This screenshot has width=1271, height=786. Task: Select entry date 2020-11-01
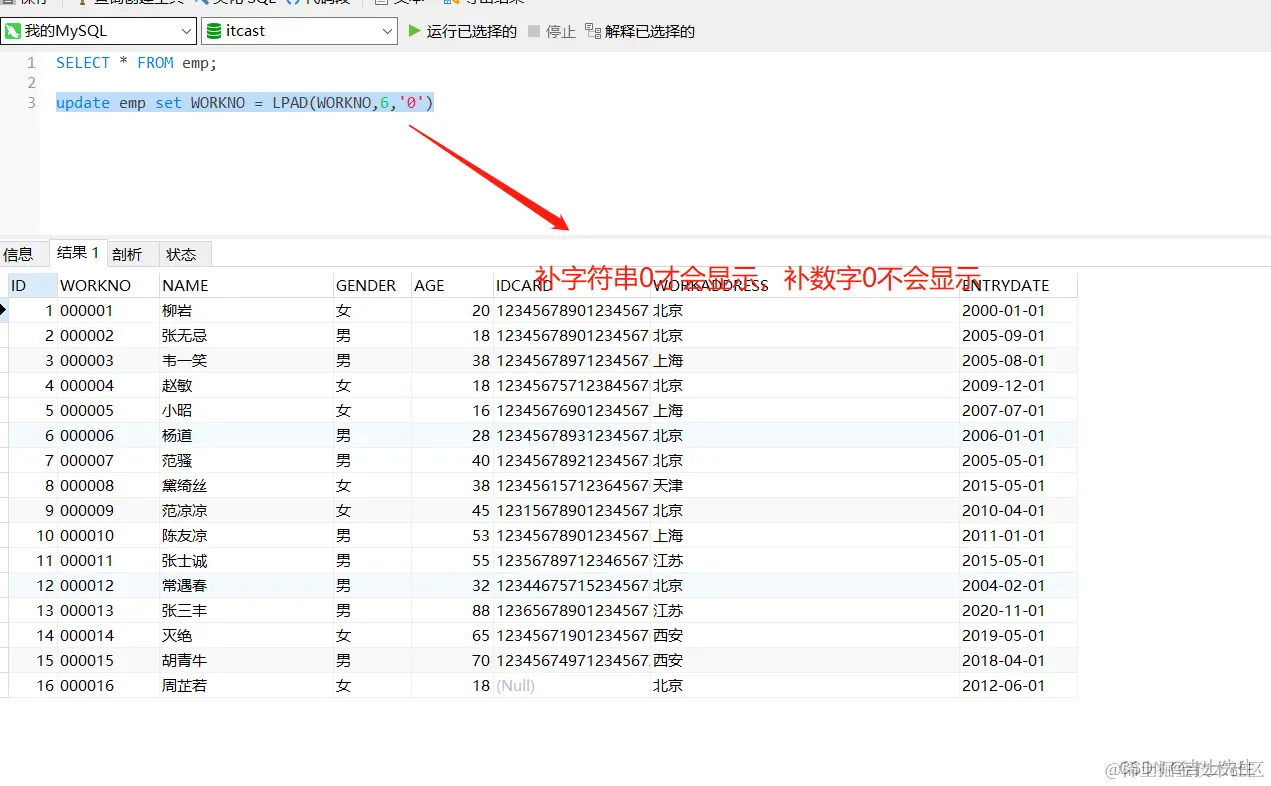coord(1018,610)
